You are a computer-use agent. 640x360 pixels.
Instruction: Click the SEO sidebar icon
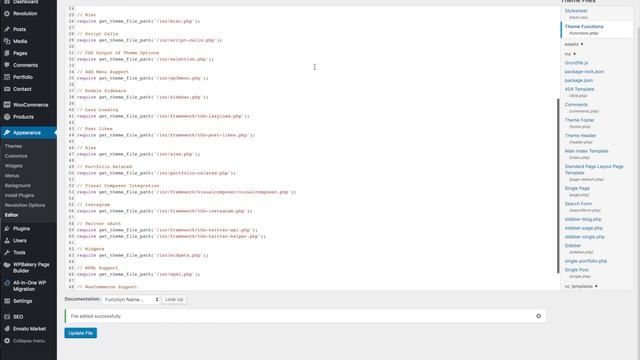coord(7,317)
